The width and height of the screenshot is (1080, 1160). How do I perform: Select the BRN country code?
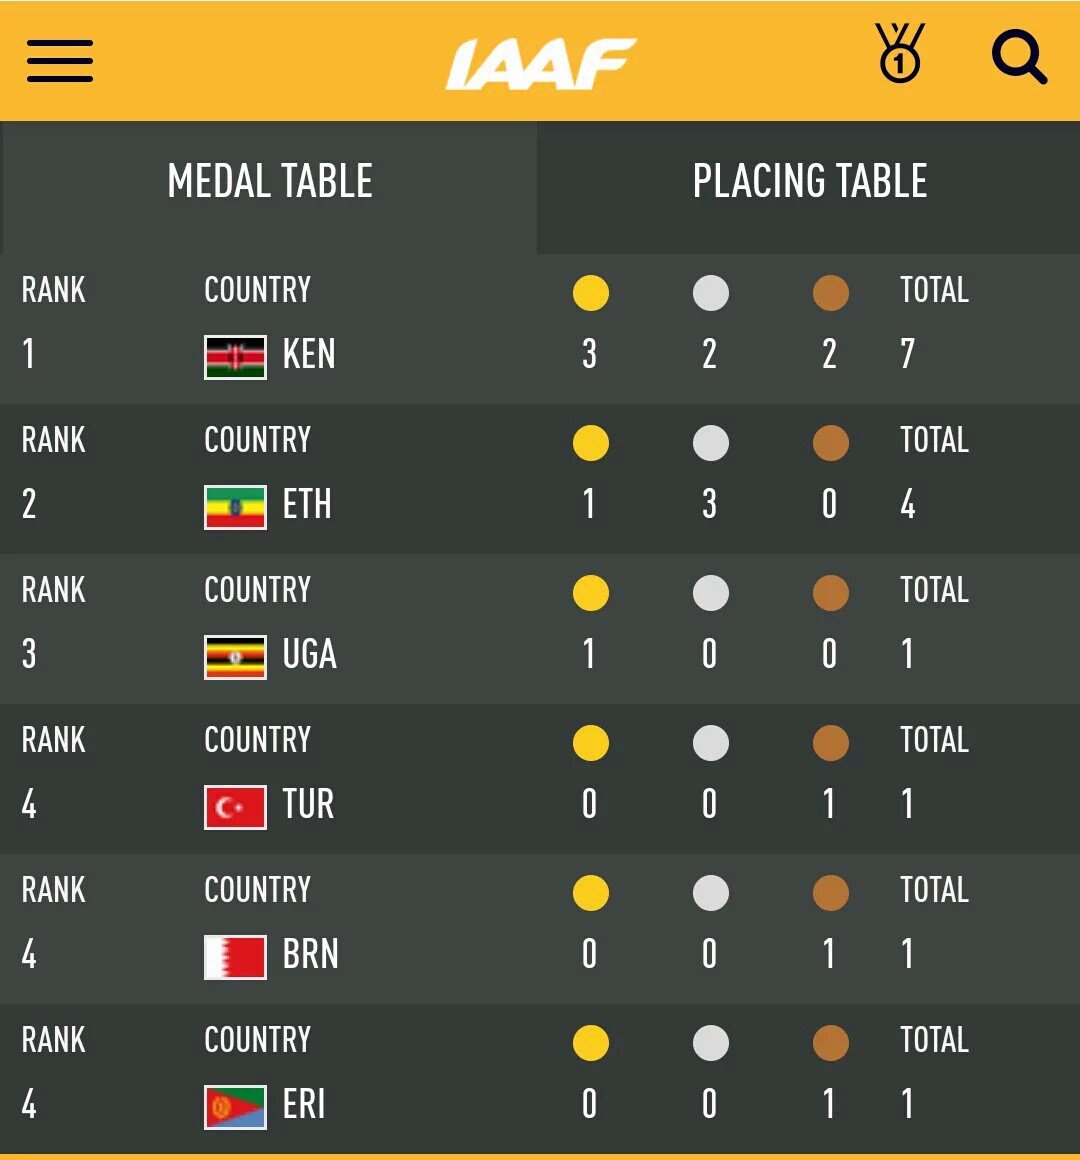click(x=311, y=955)
